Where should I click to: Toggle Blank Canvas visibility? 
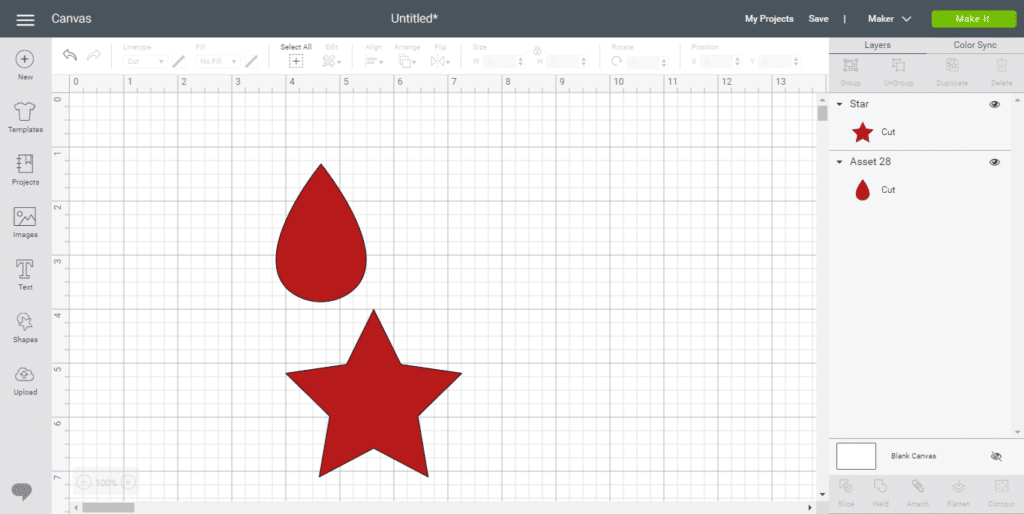pyautogui.click(x=995, y=456)
